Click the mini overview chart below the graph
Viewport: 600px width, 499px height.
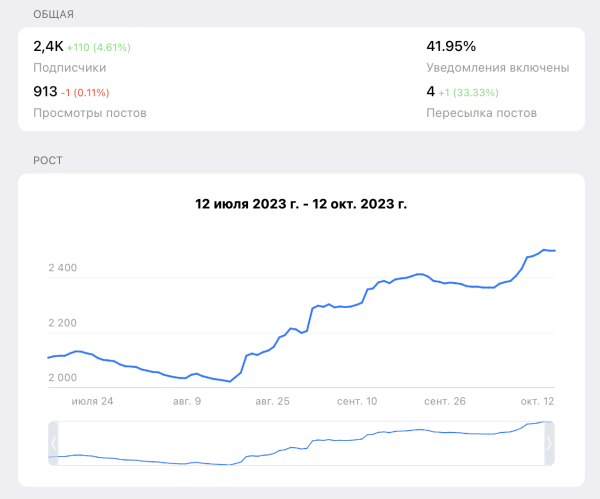[x=300, y=443]
